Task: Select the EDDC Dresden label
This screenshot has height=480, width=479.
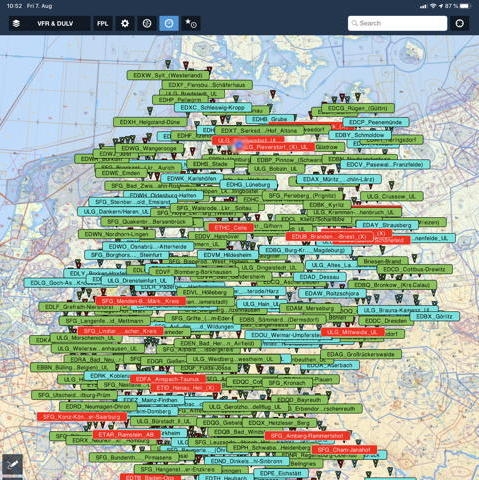Action: point(386,321)
